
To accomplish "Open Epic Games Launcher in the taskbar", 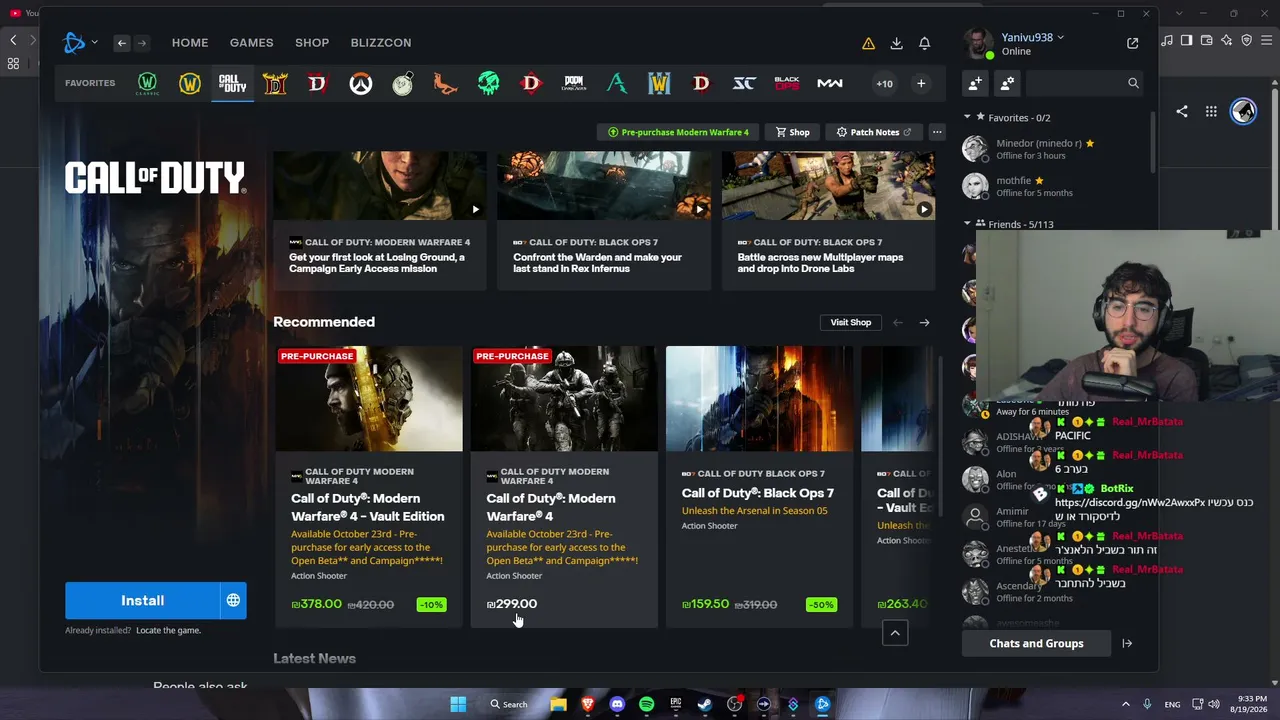I will click(x=676, y=704).
